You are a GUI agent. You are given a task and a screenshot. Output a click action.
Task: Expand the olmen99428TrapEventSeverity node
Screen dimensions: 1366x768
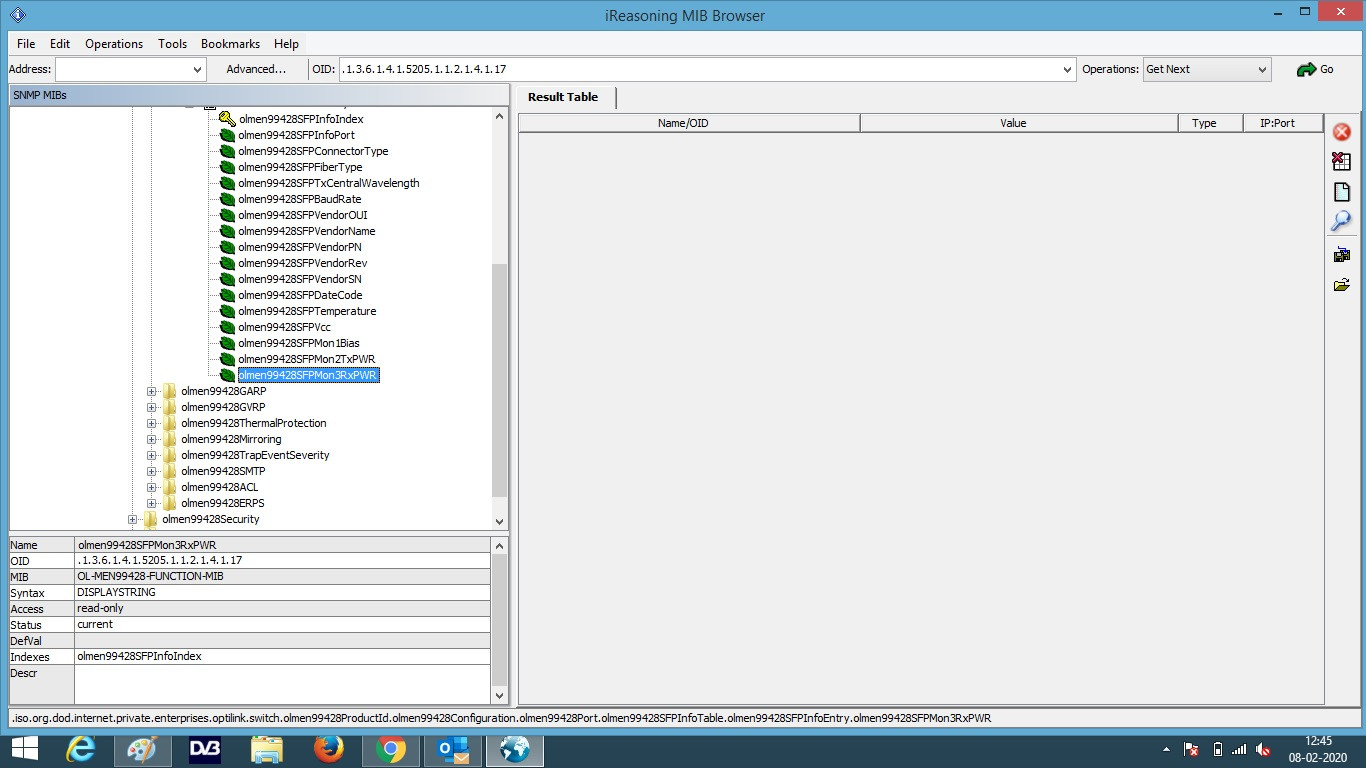[152, 455]
